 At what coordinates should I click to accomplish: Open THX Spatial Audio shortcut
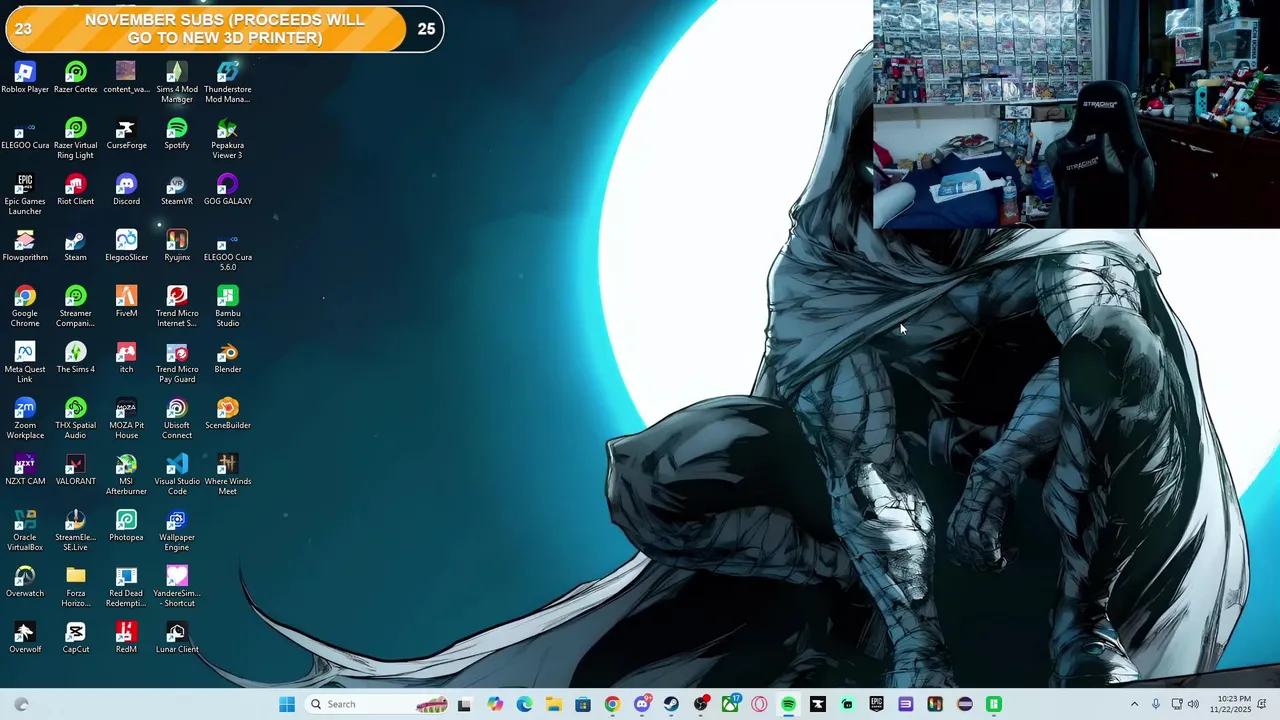[76, 419]
